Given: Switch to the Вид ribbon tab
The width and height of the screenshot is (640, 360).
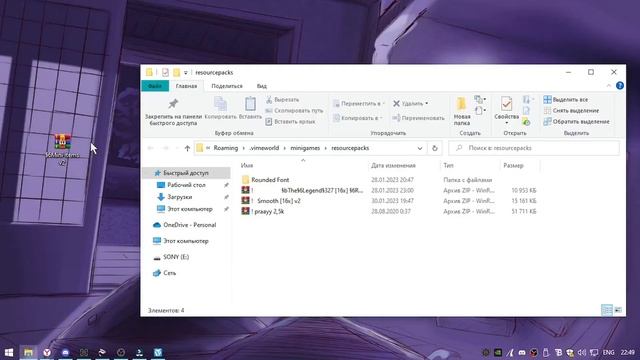Looking at the screenshot, I should (x=262, y=86).
